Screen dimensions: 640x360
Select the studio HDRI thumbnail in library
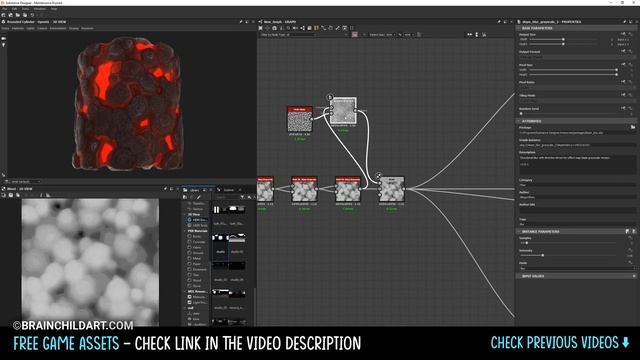(220, 247)
